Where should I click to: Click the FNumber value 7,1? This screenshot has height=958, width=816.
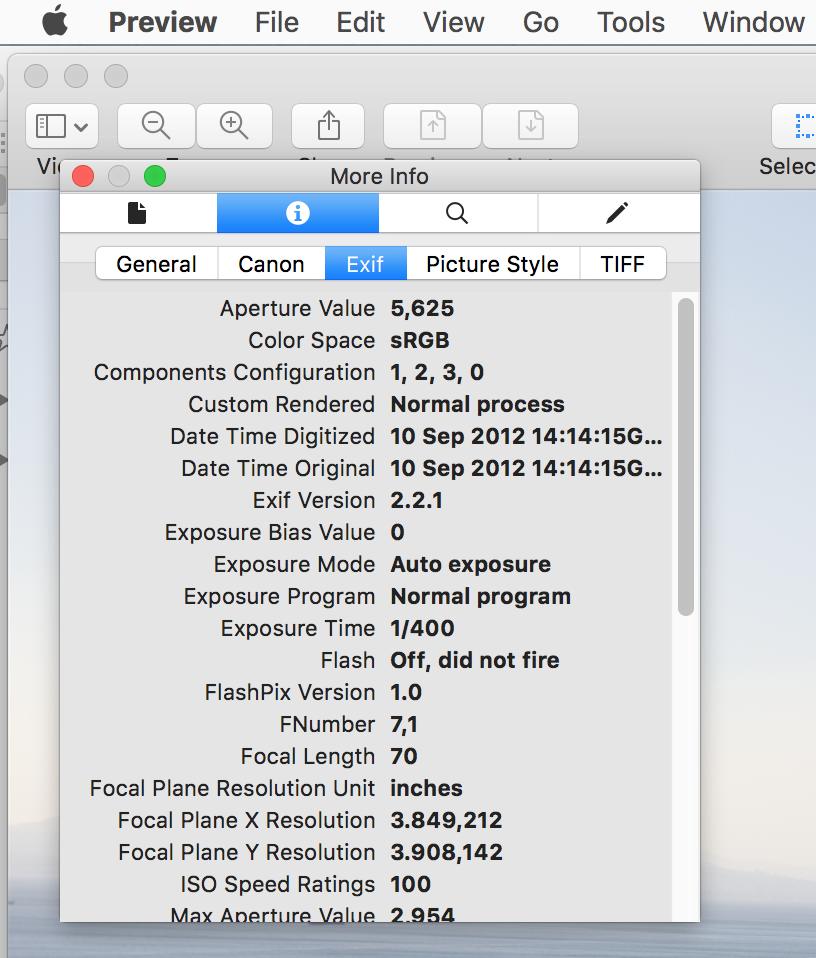coord(404,725)
